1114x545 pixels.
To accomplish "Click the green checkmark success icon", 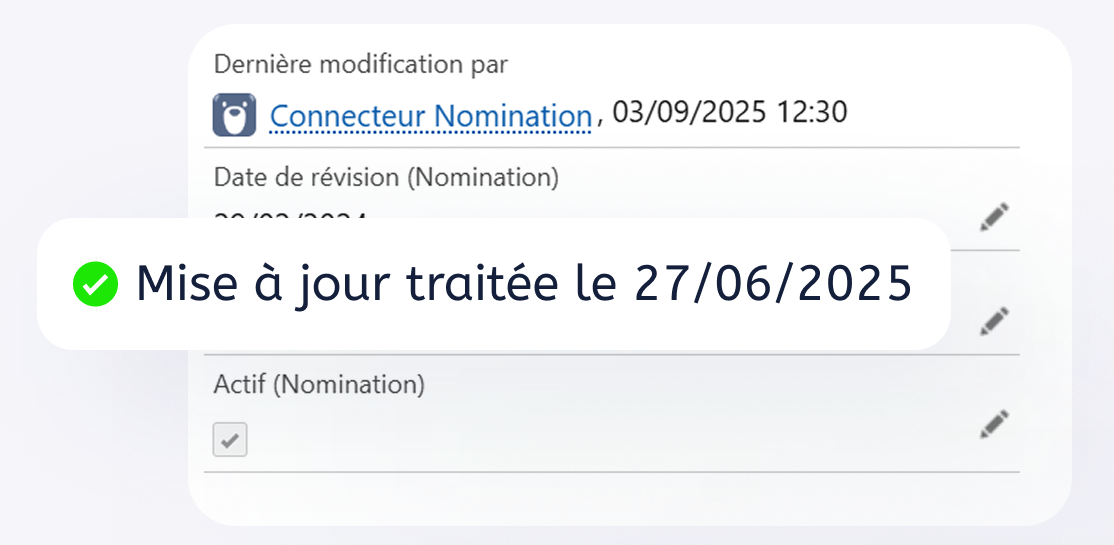I will pos(95,285).
